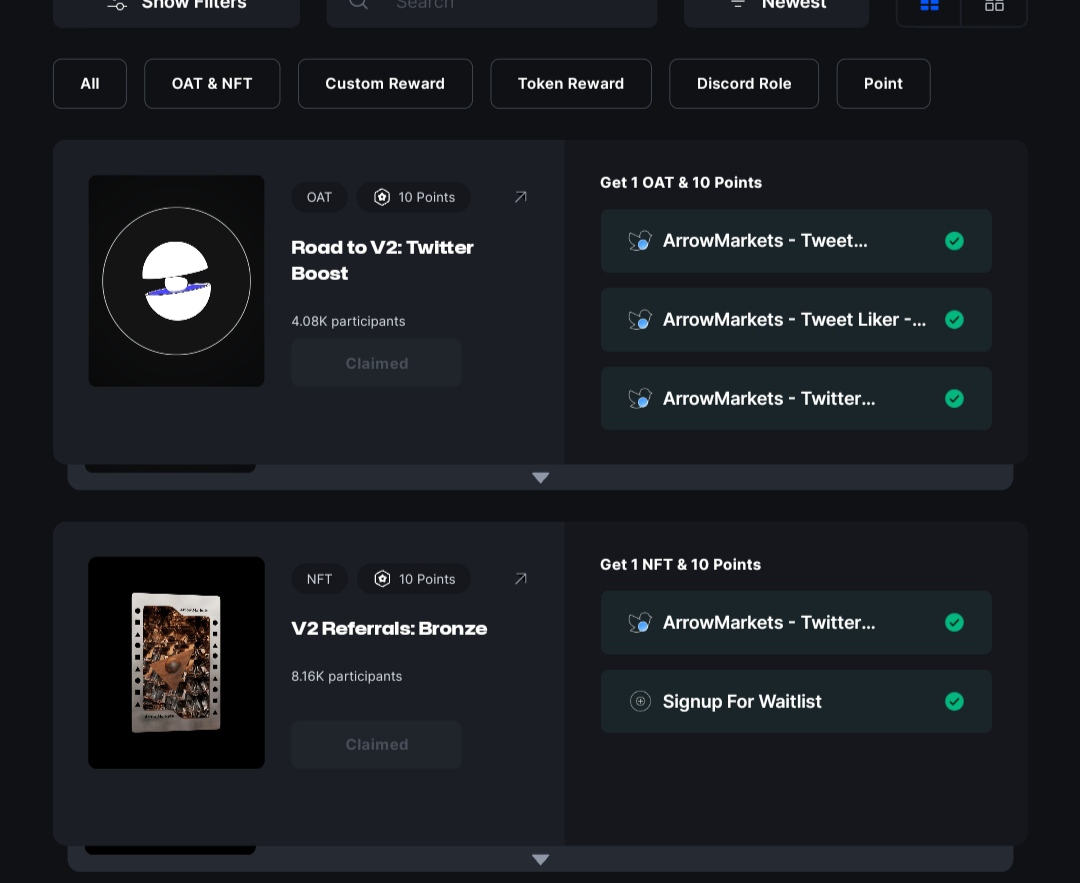Select the Token Reward filter tab

[x=570, y=84]
